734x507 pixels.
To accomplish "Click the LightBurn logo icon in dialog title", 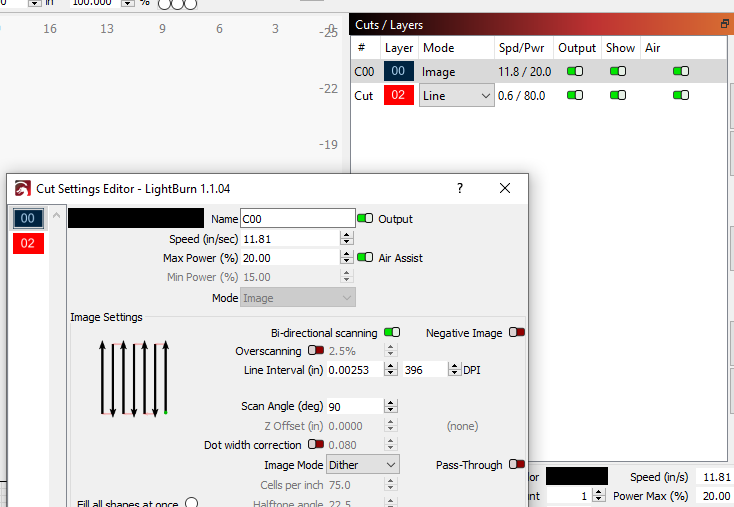I will (22, 188).
